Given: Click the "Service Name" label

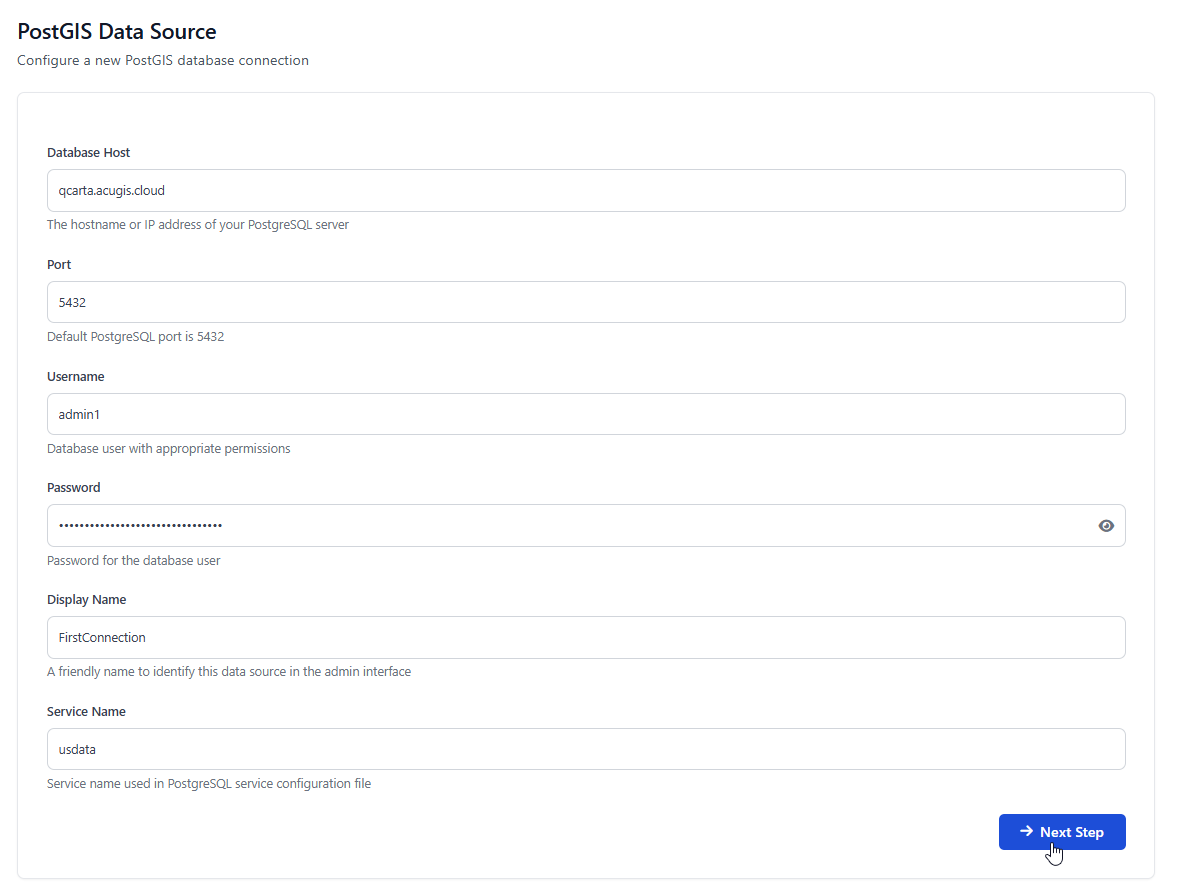Looking at the screenshot, I should click(86, 712).
